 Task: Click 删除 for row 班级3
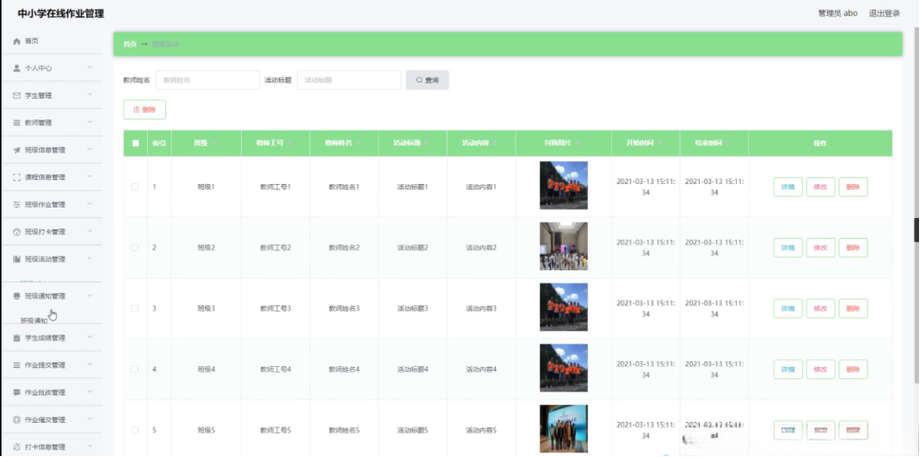[x=853, y=309]
